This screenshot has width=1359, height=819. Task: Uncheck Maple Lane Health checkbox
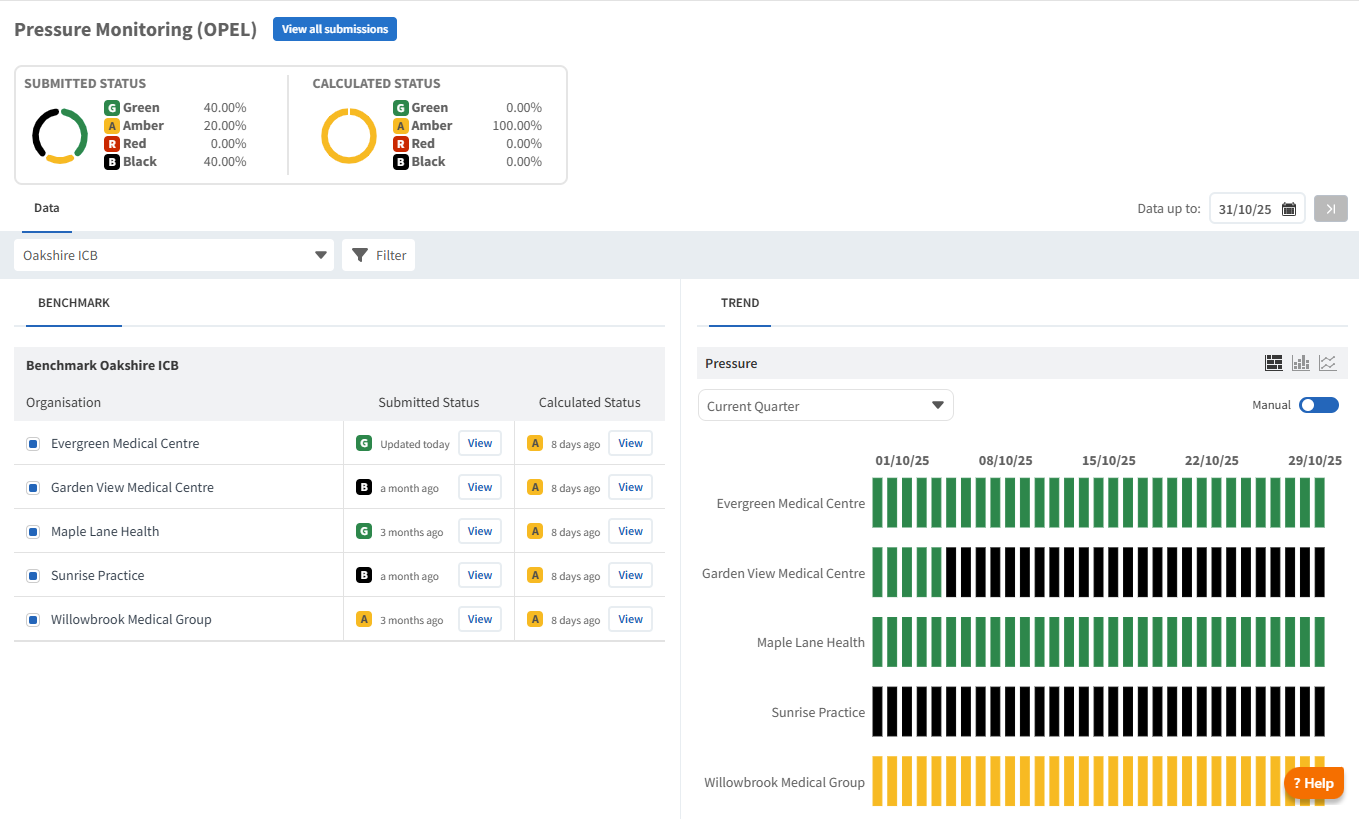click(33, 532)
